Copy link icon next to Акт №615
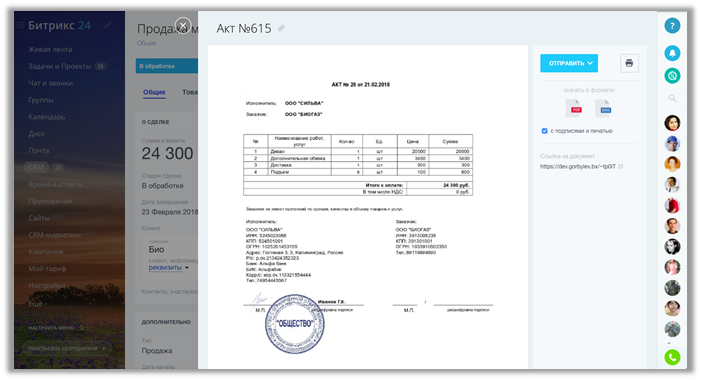The image size is (701, 380). tap(281, 28)
